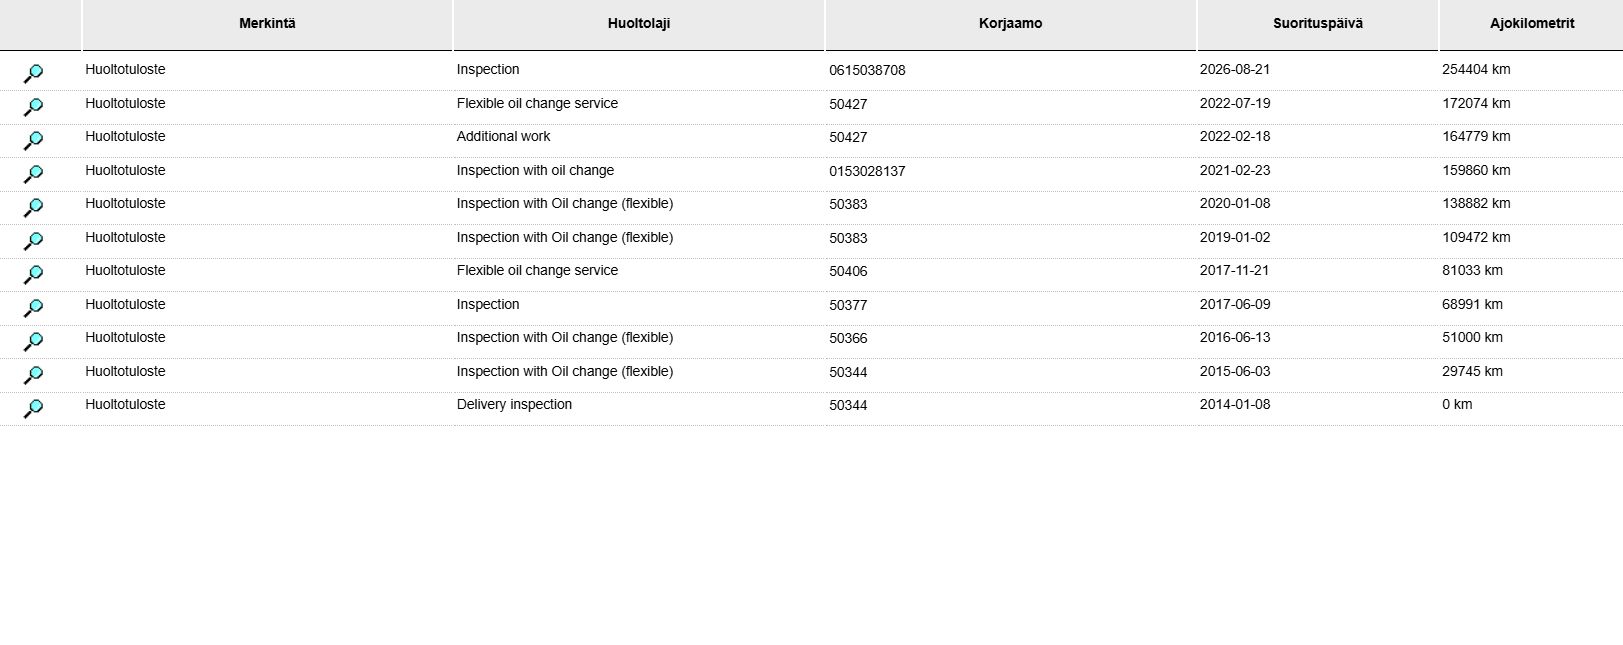Select the 254404 km mileage cell
Screen dimensions: 1623x645
pos(1476,70)
